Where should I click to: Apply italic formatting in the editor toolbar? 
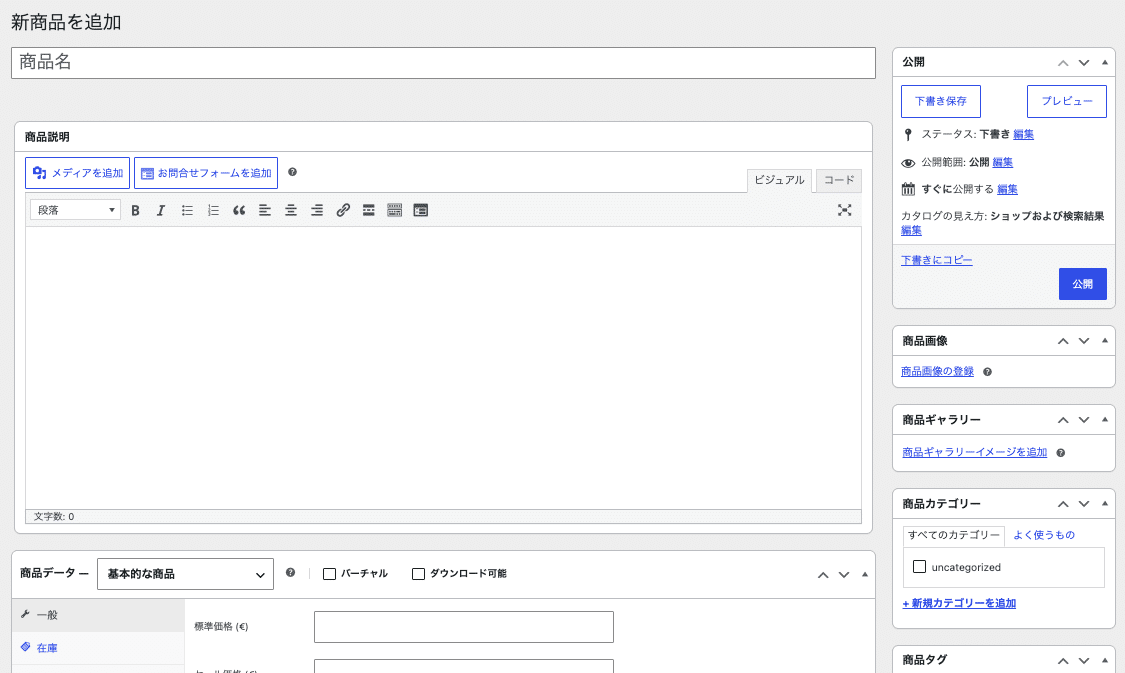click(x=161, y=210)
